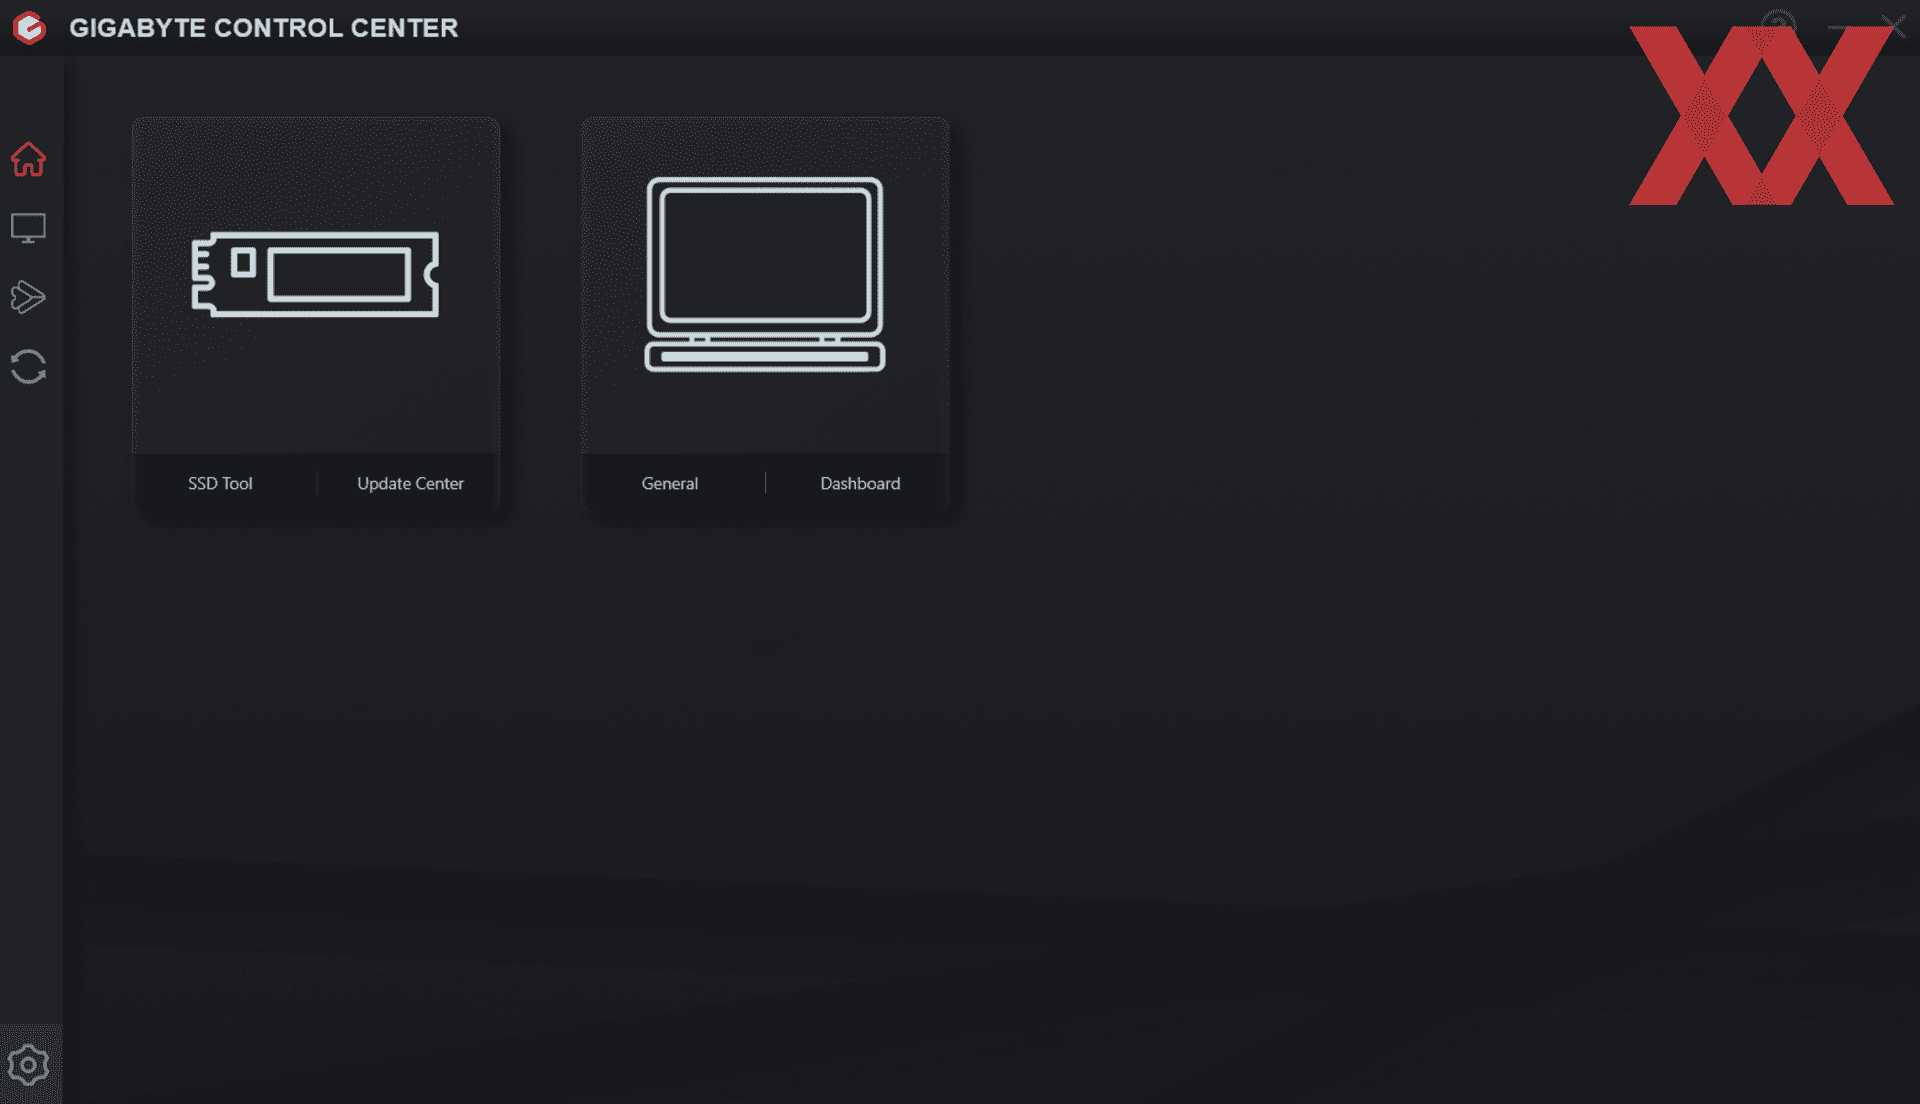This screenshot has width=1920, height=1104.
Task: Open the paper-plane icon in the sidebar
Action: point(28,297)
